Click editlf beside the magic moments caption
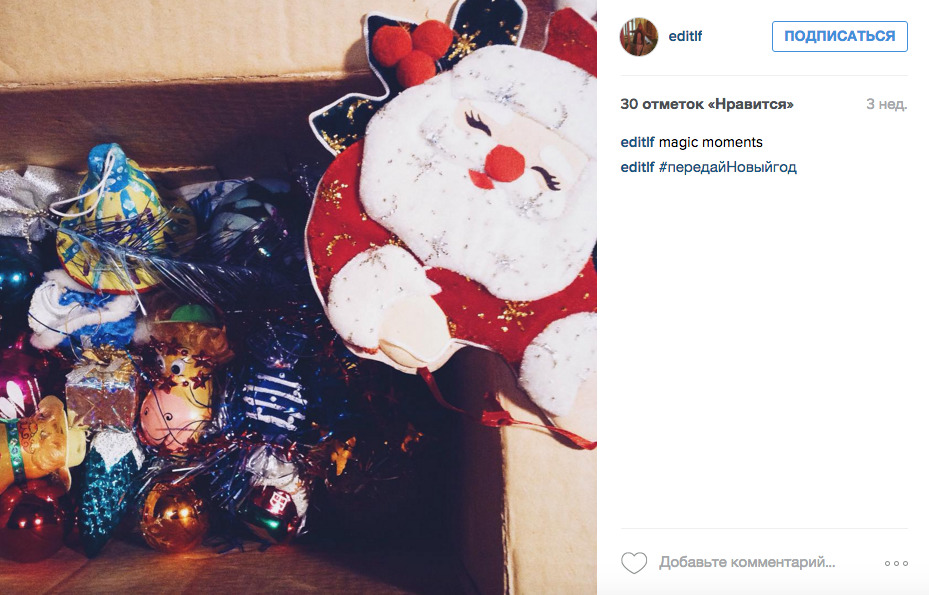The image size is (929, 595). (x=637, y=142)
